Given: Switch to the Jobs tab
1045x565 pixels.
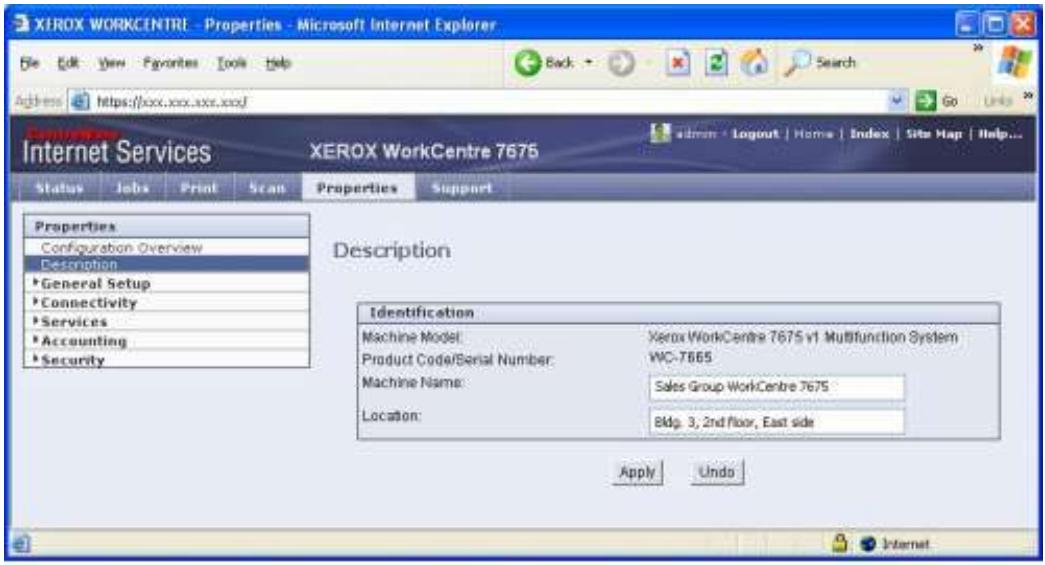Looking at the screenshot, I should pyautogui.click(x=132, y=188).
